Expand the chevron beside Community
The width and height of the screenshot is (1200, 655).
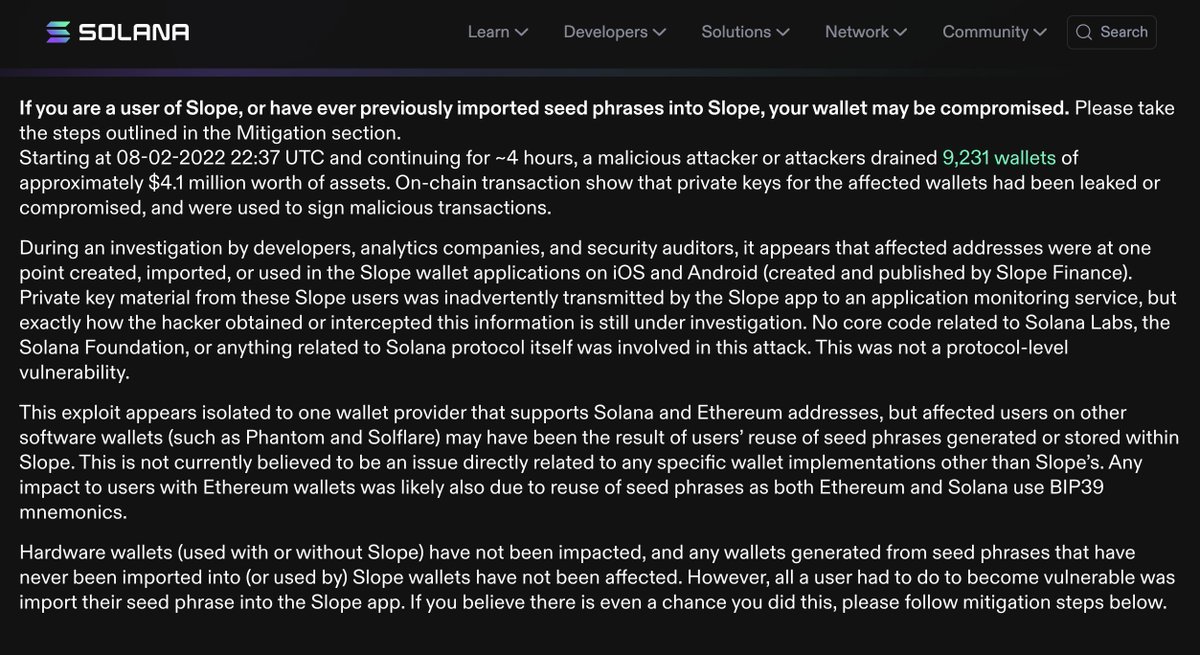click(x=1040, y=32)
